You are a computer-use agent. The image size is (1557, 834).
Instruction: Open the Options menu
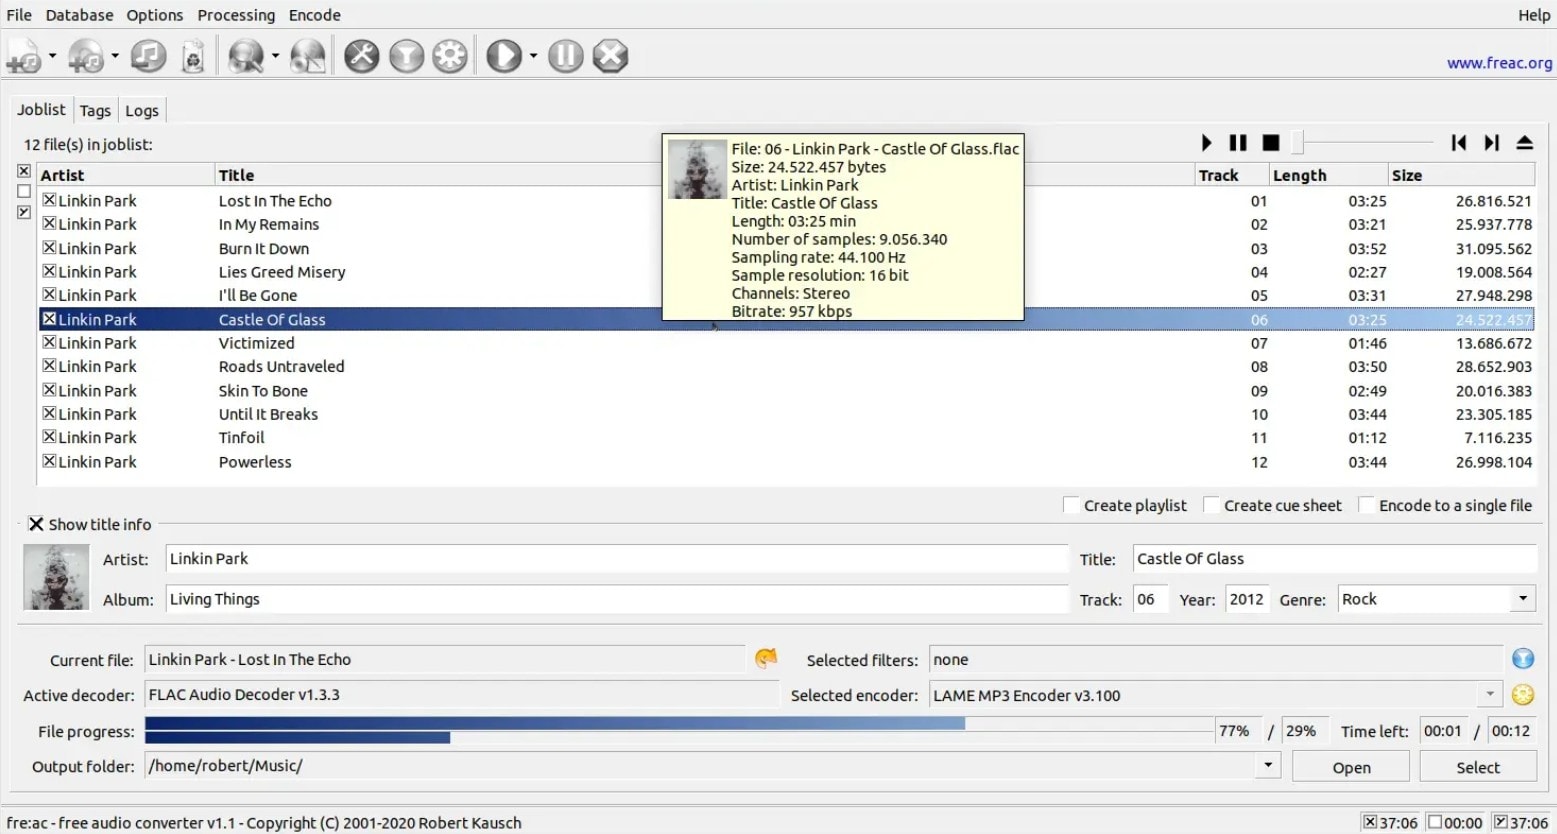[x=155, y=15]
